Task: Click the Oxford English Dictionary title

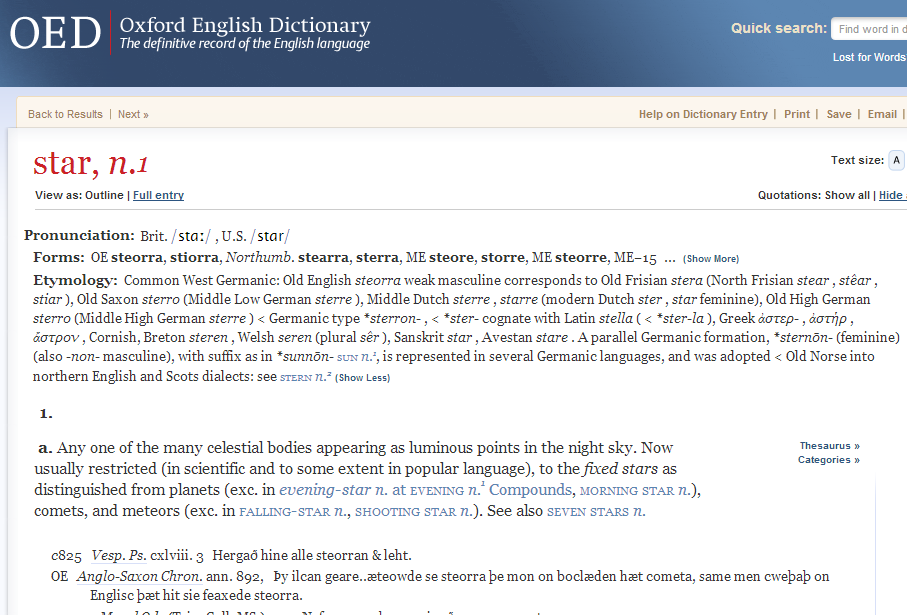Action: point(245,25)
